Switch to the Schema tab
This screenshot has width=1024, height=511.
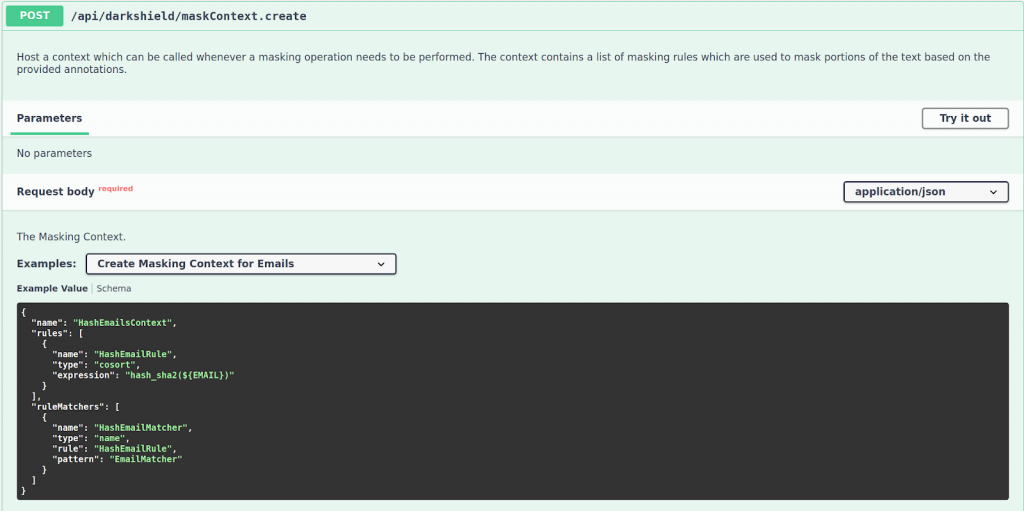[114, 288]
